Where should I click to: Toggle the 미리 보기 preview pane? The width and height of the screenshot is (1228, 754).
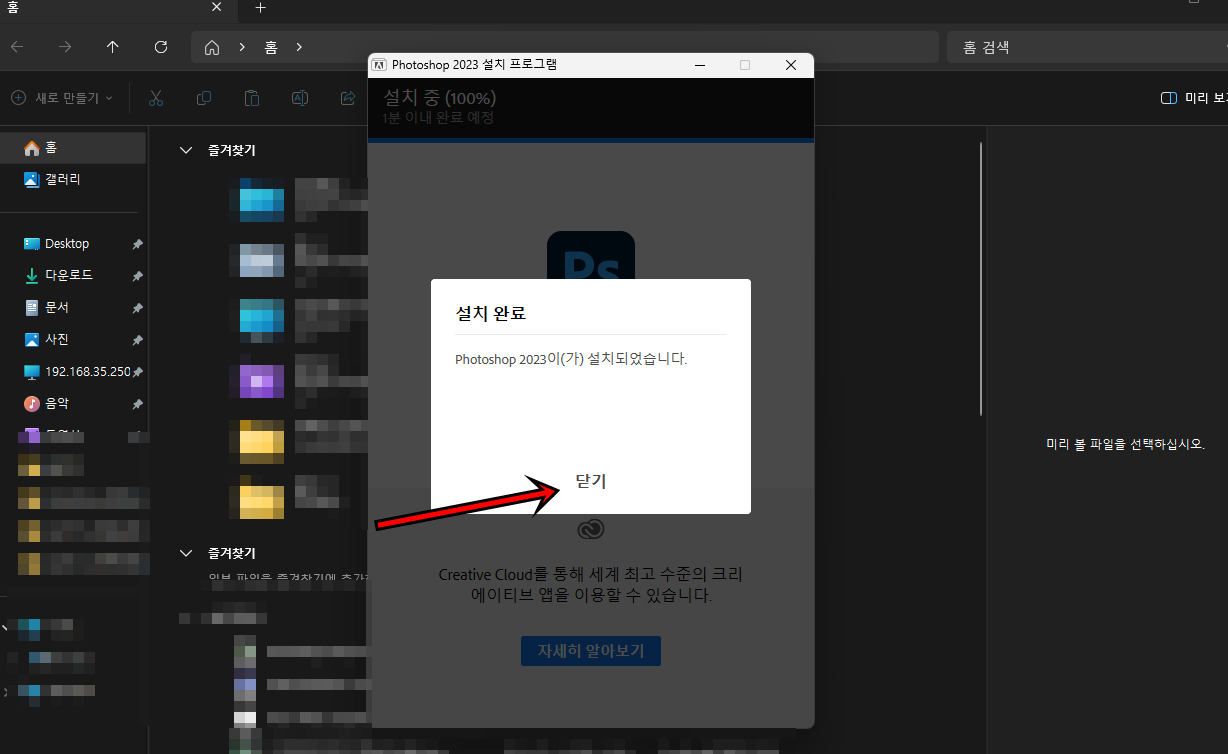(1193, 98)
